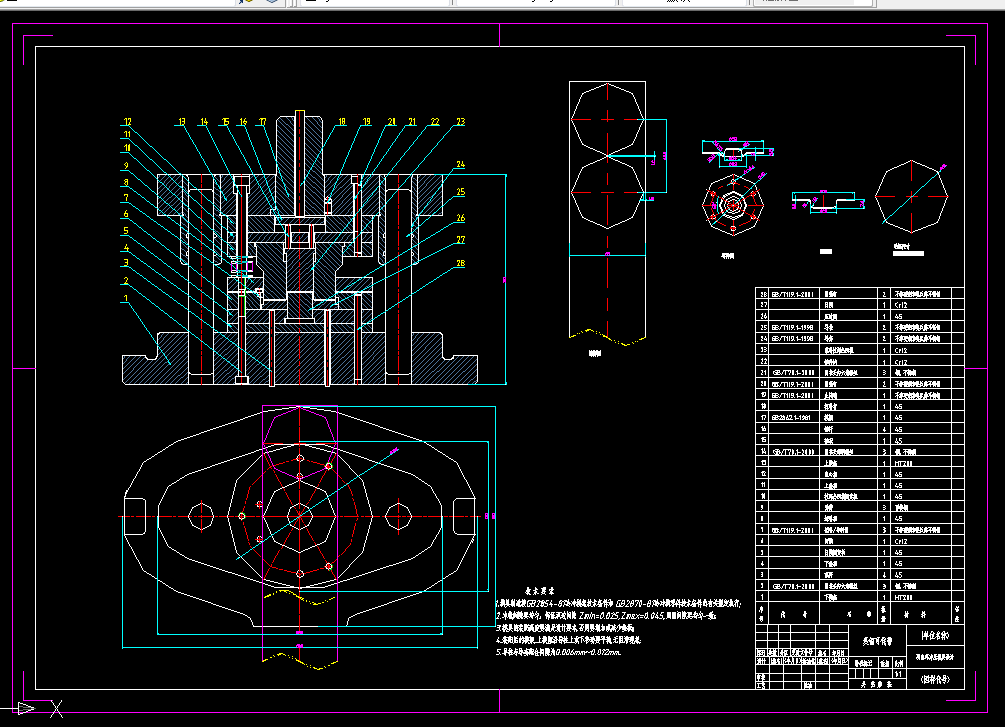Viewport: 1005px width, 727px height.
Task: Select part callout number 23 label
Action: tap(460, 122)
